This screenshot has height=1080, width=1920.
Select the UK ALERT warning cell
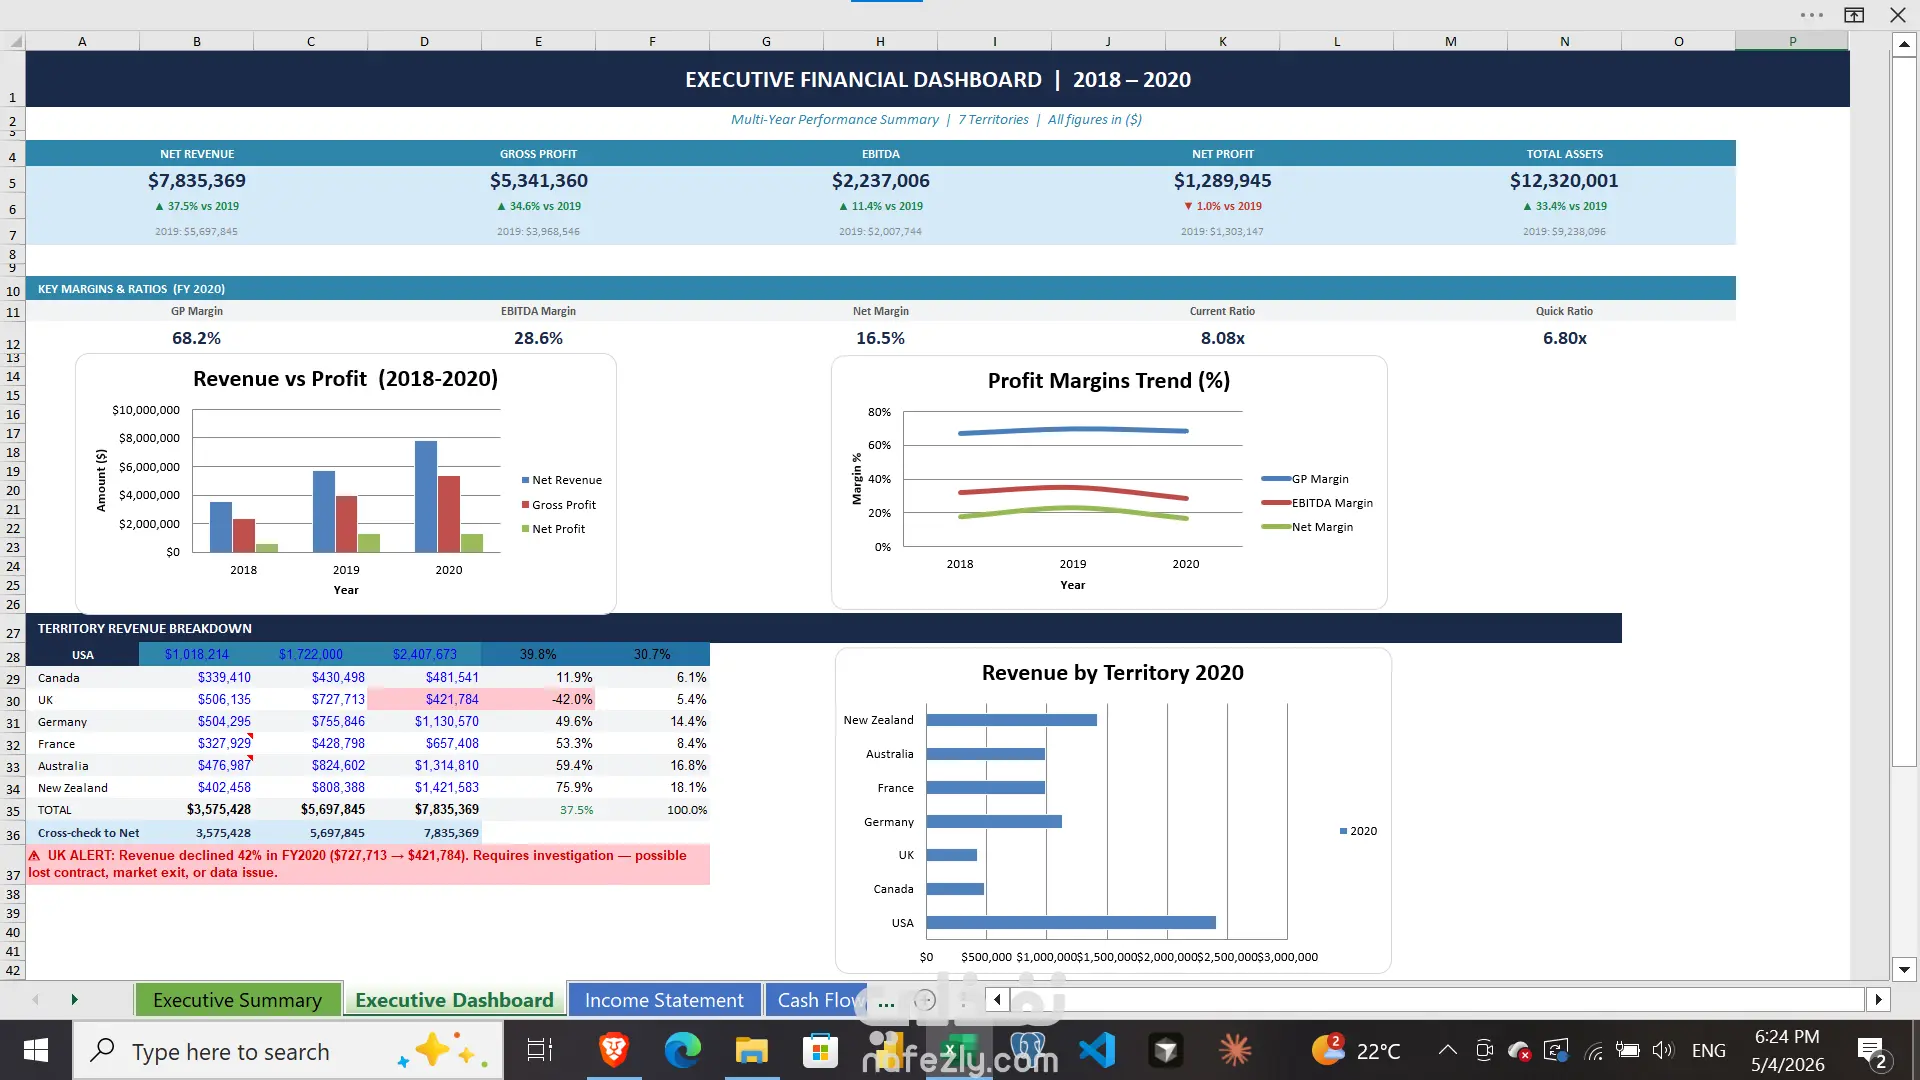coord(368,864)
